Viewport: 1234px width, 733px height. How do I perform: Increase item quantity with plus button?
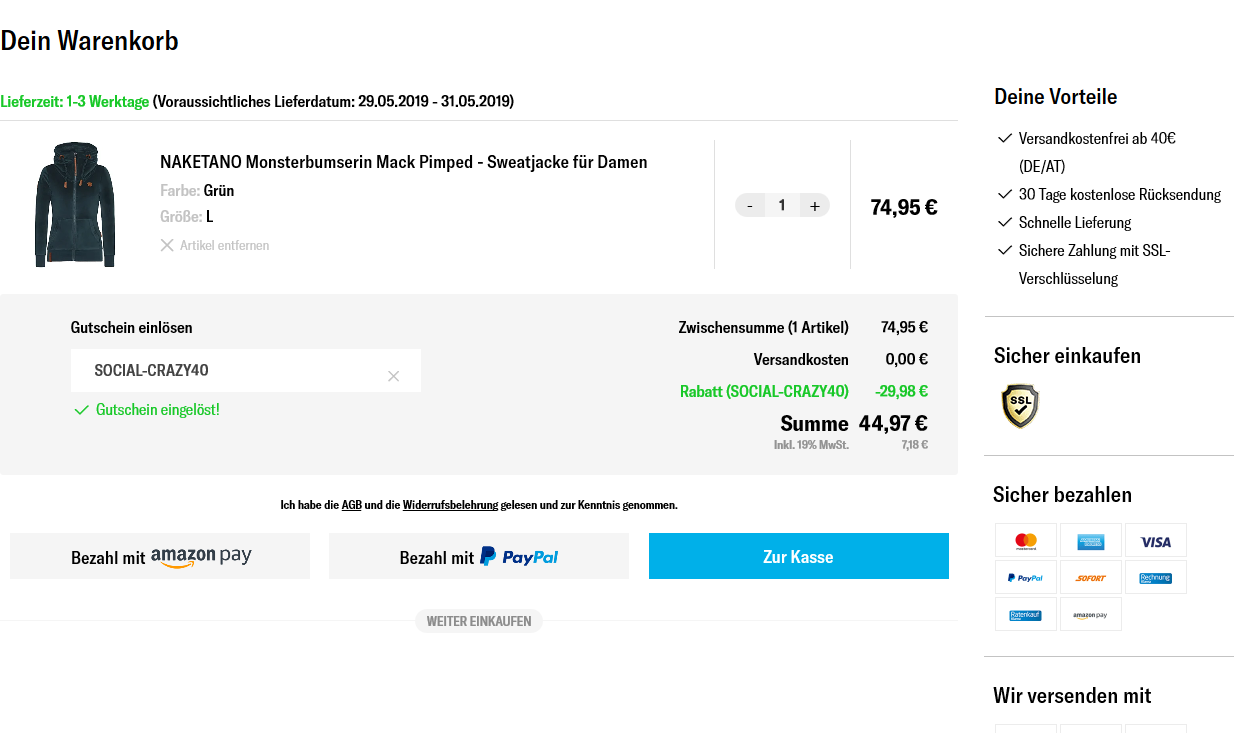click(814, 206)
